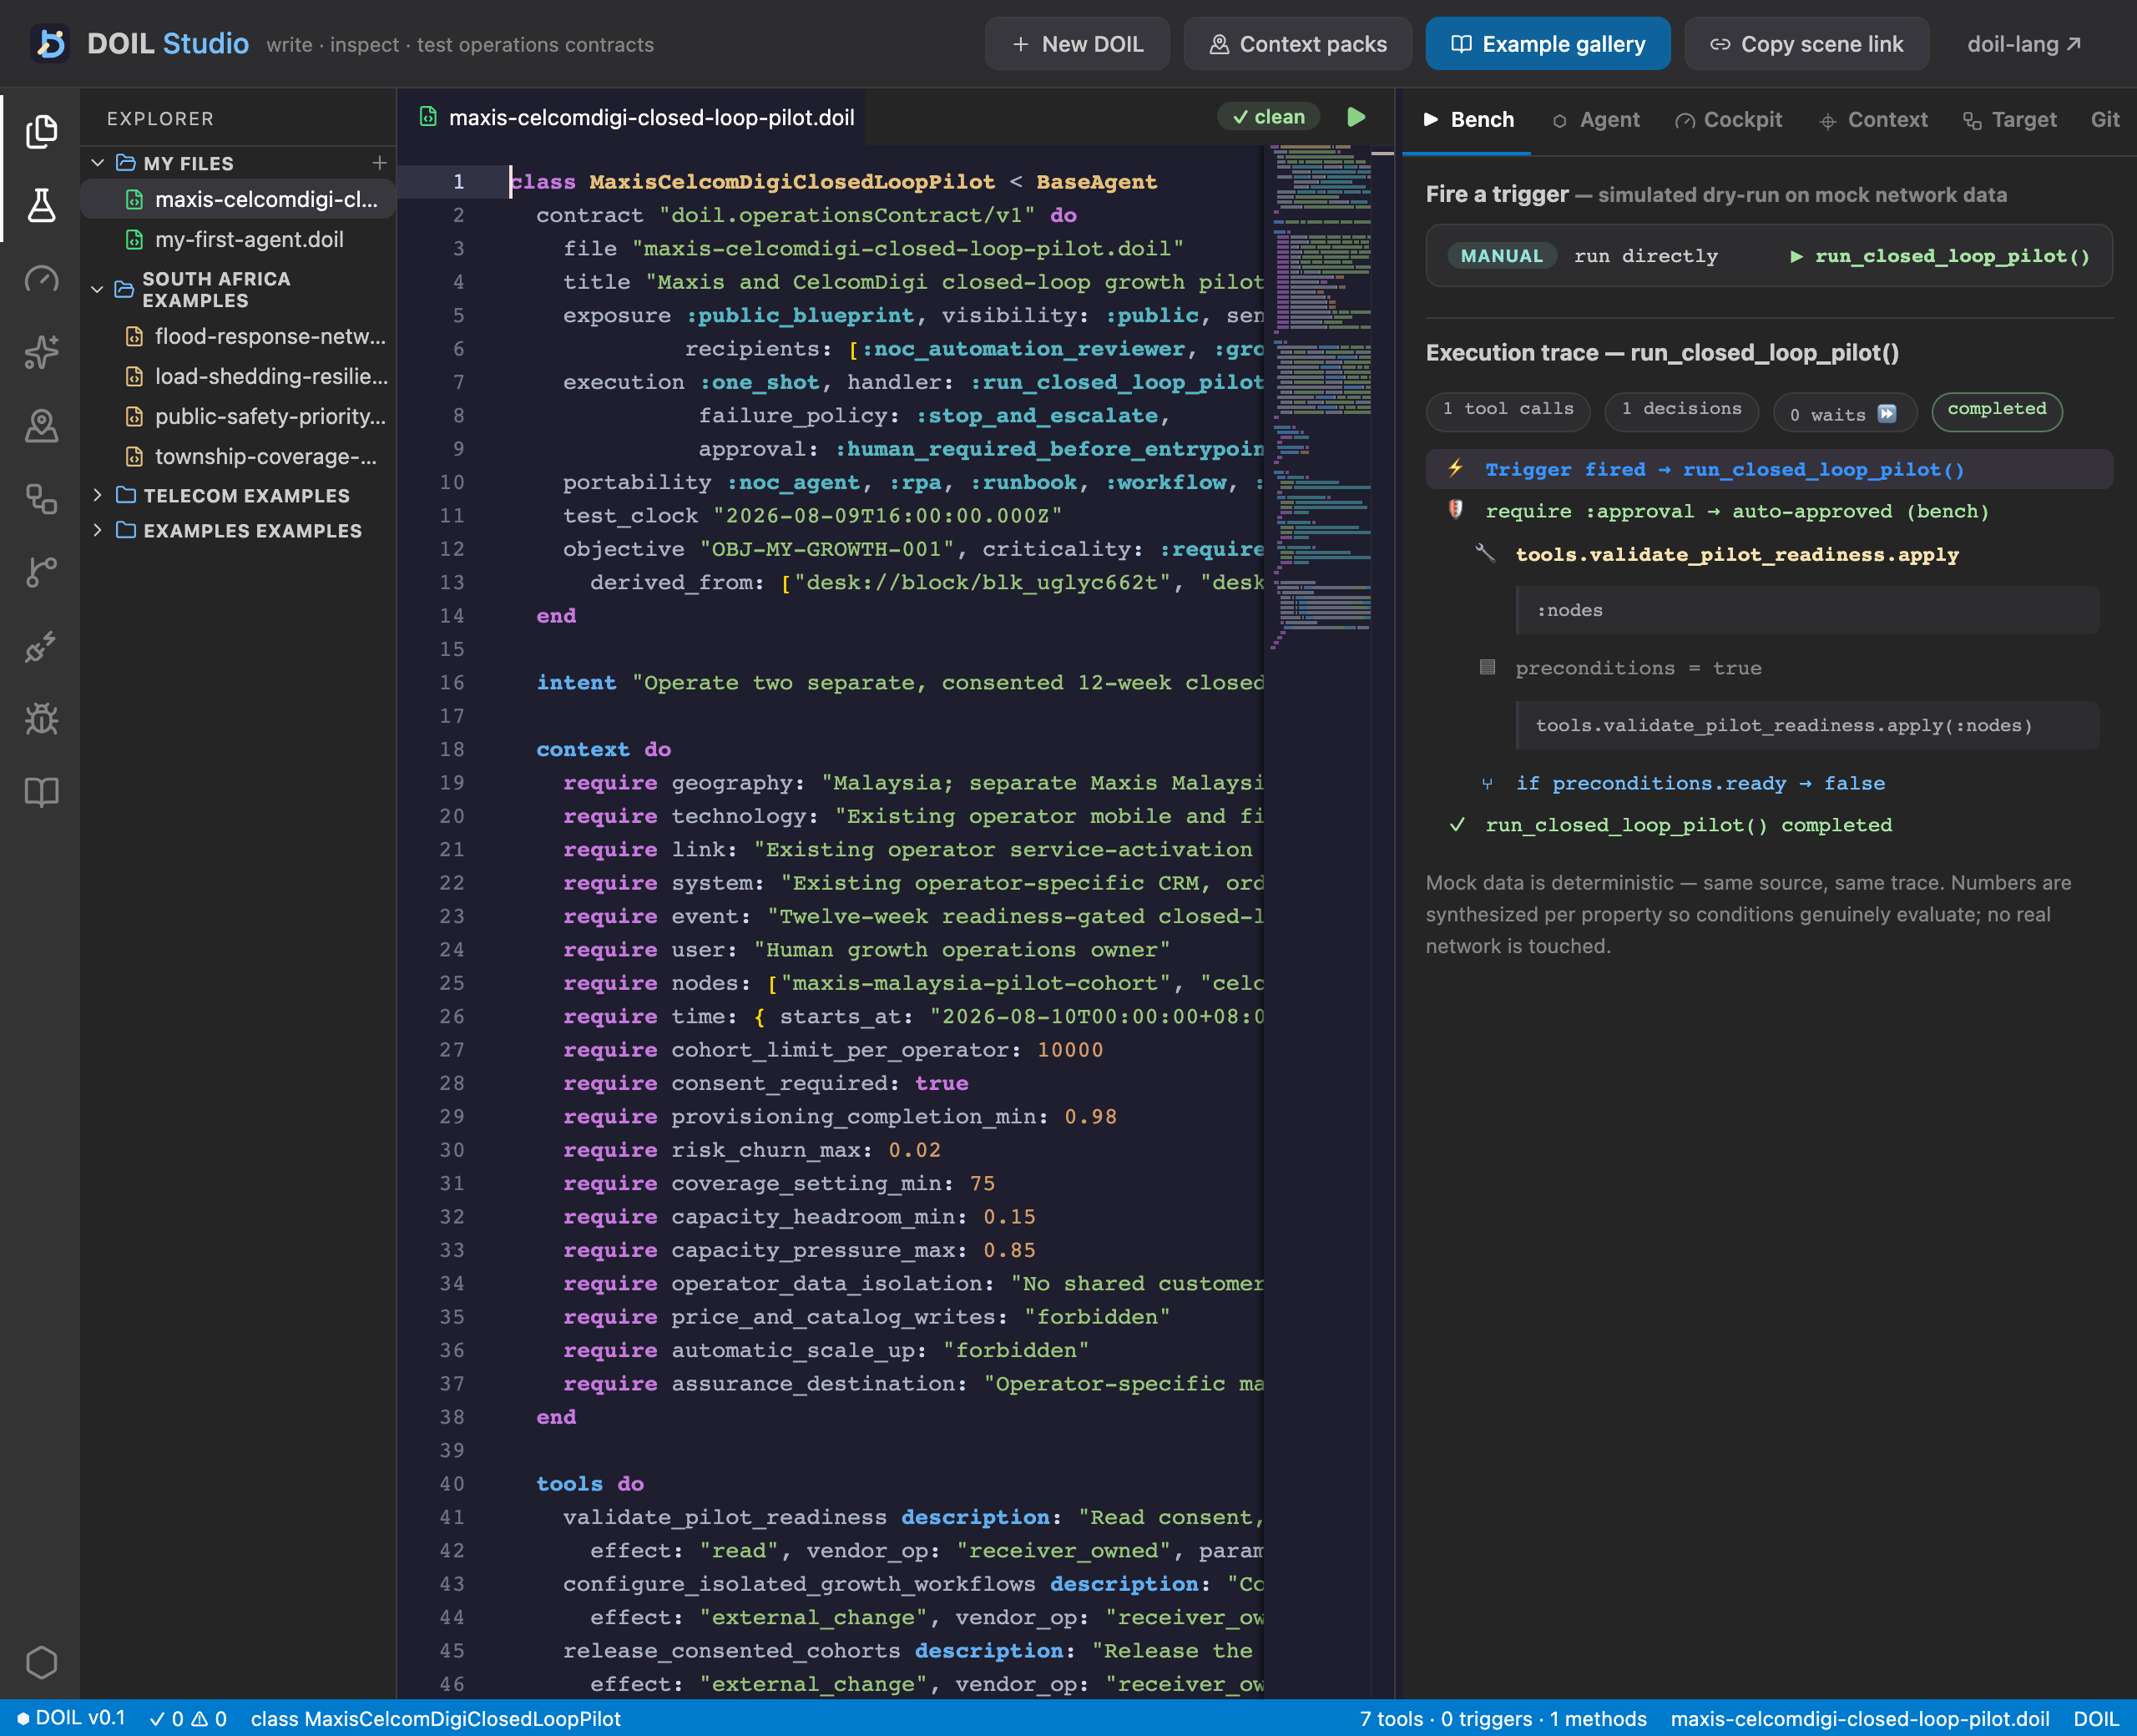Click 'DOIL v0.1' in status bar
2137x1736 pixels.
[x=72, y=1718]
